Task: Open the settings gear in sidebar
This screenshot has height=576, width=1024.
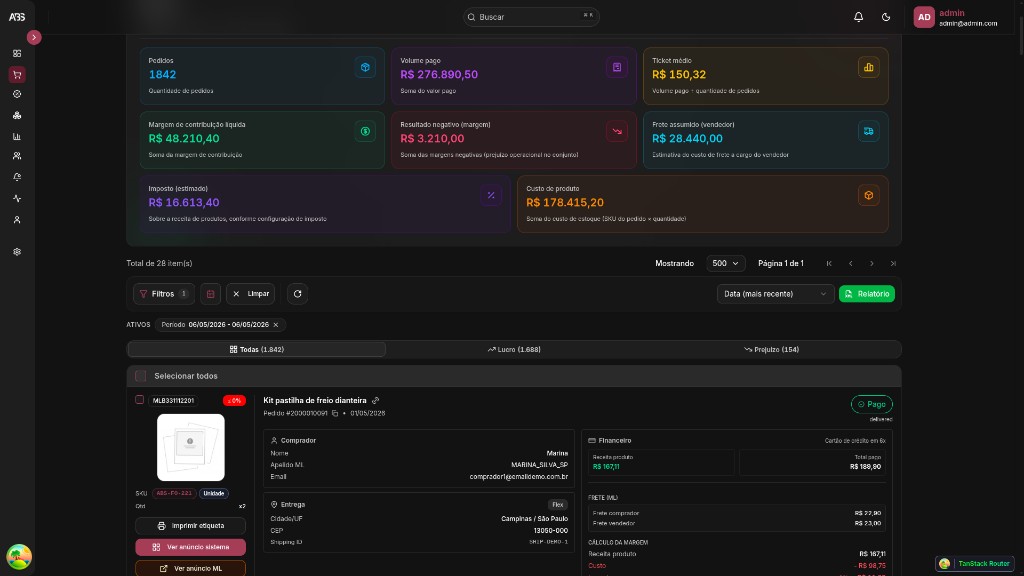Action: pos(17,251)
